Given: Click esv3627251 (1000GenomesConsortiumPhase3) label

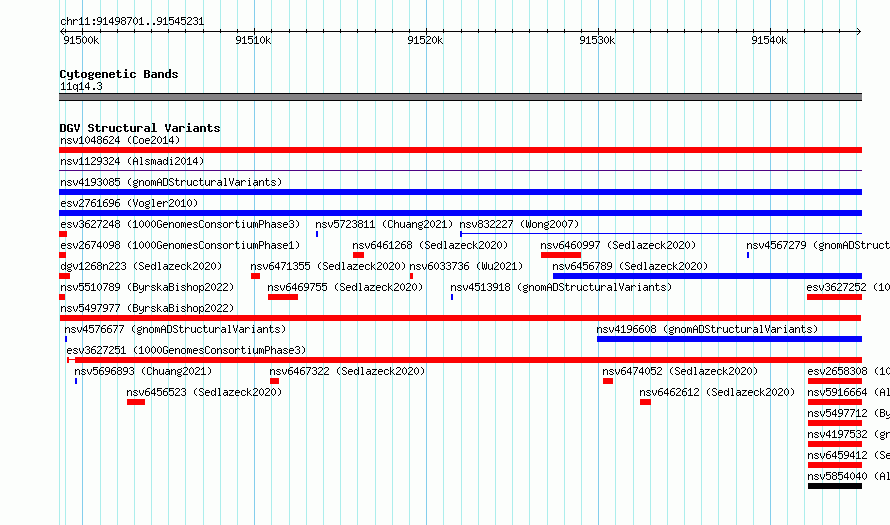Looking at the screenshot, I should [186, 350].
